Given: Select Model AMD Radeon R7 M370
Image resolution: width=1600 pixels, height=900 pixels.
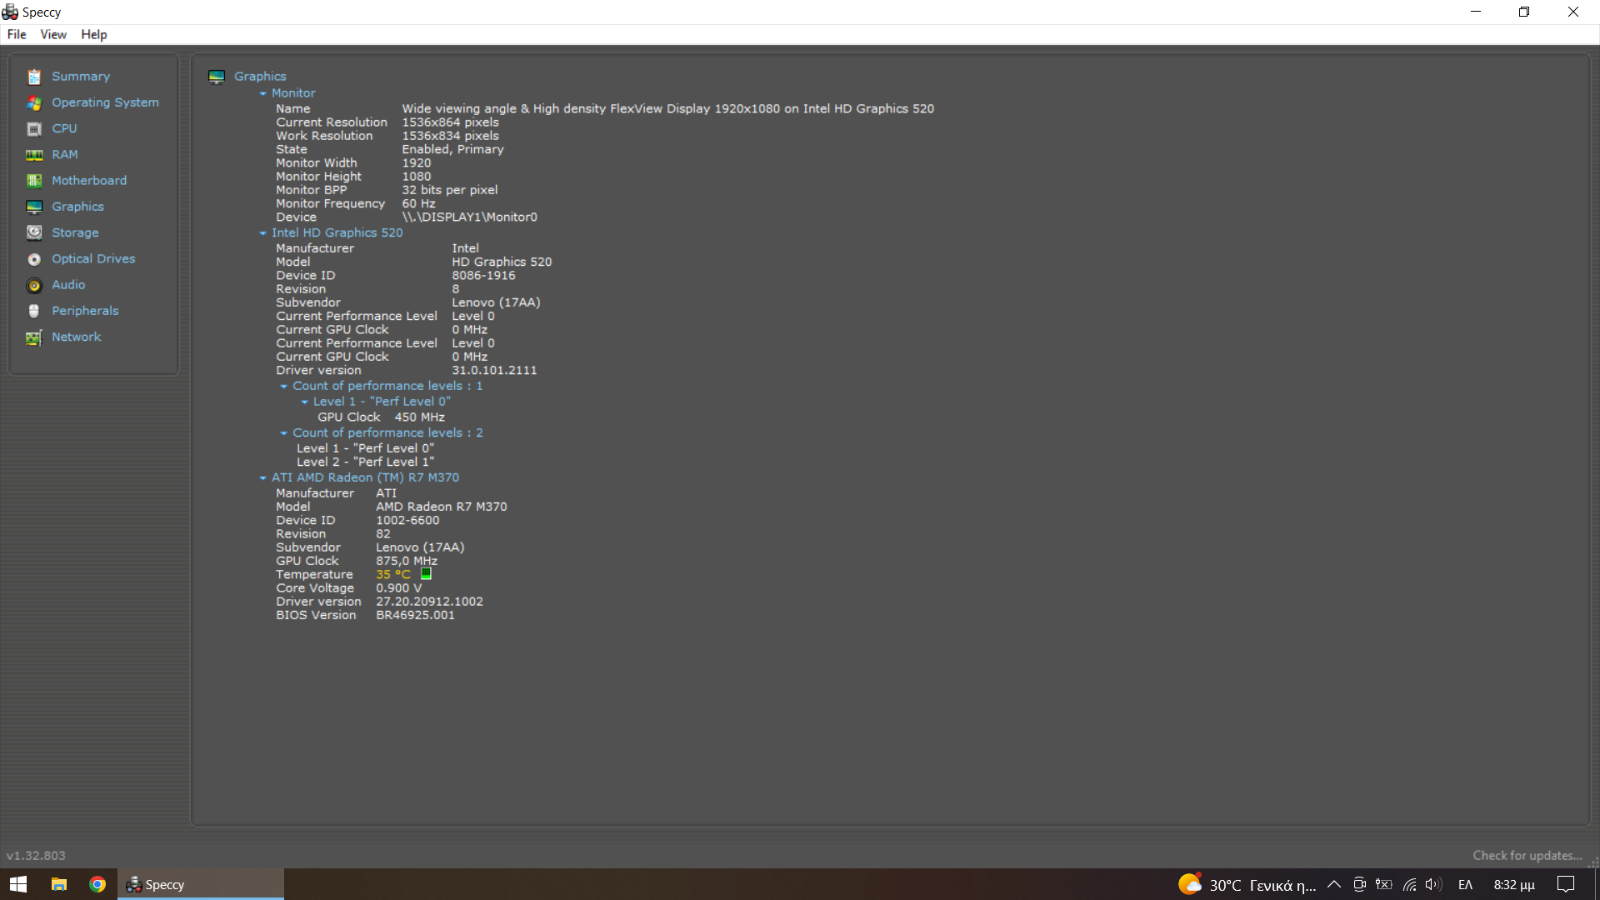Looking at the screenshot, I should point(441,507).
